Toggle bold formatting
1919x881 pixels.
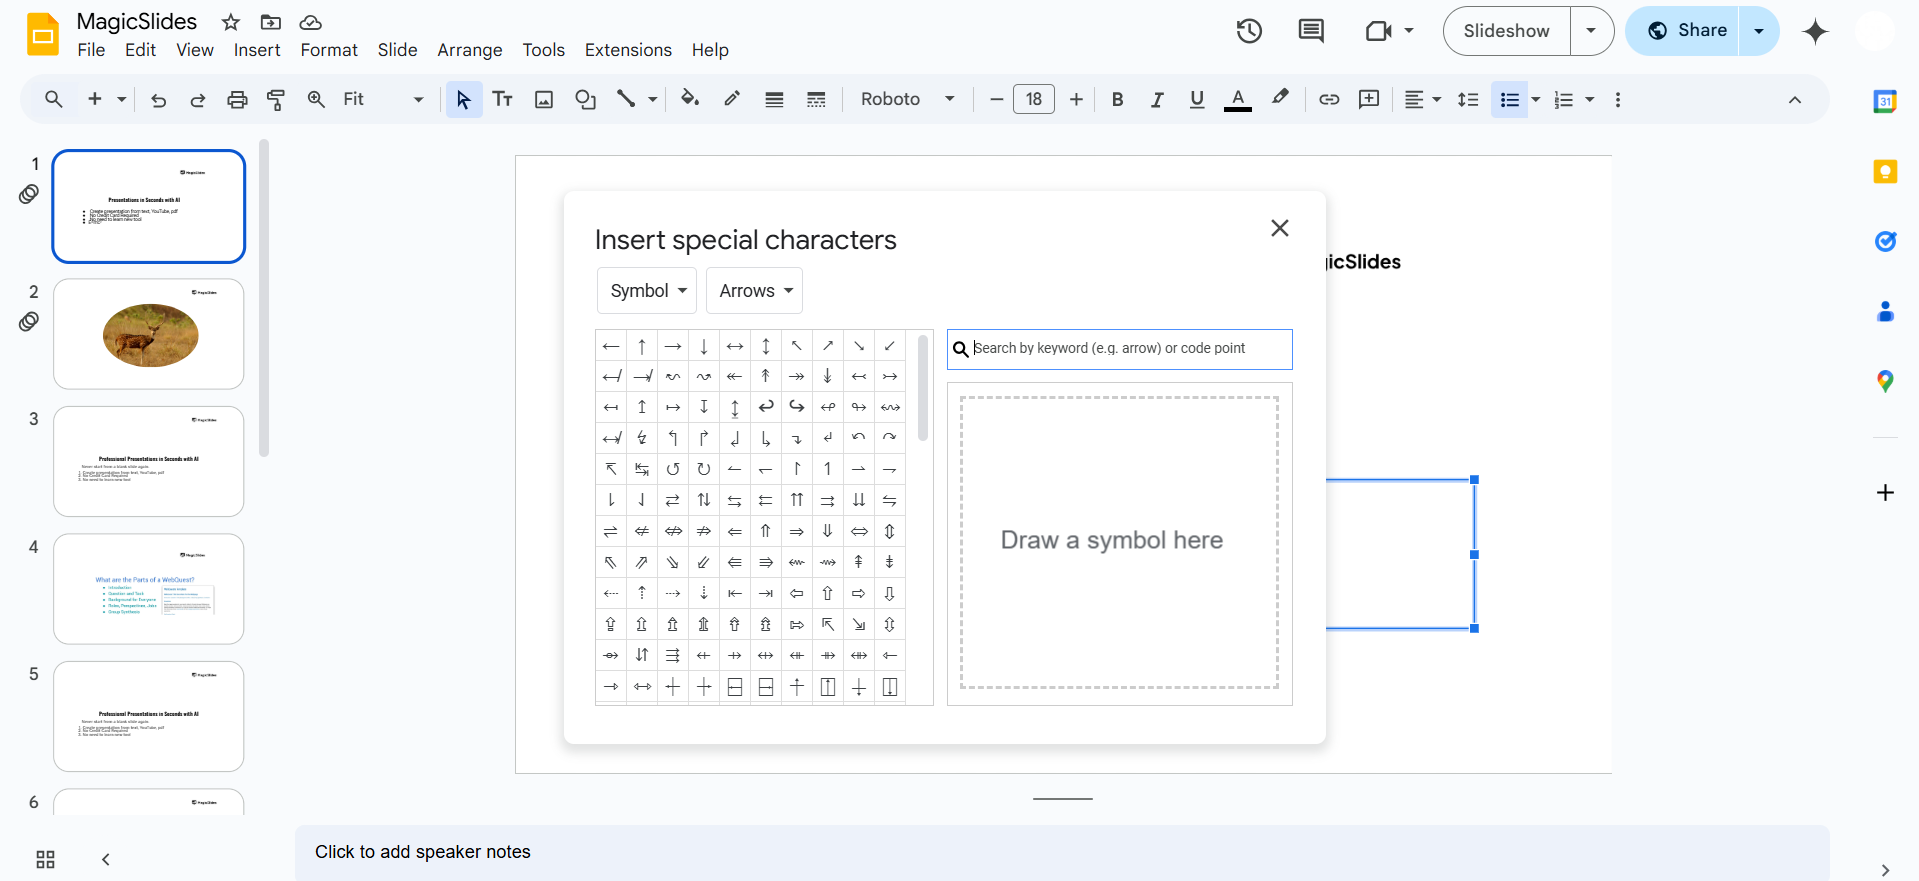(x=1117, y=99)
